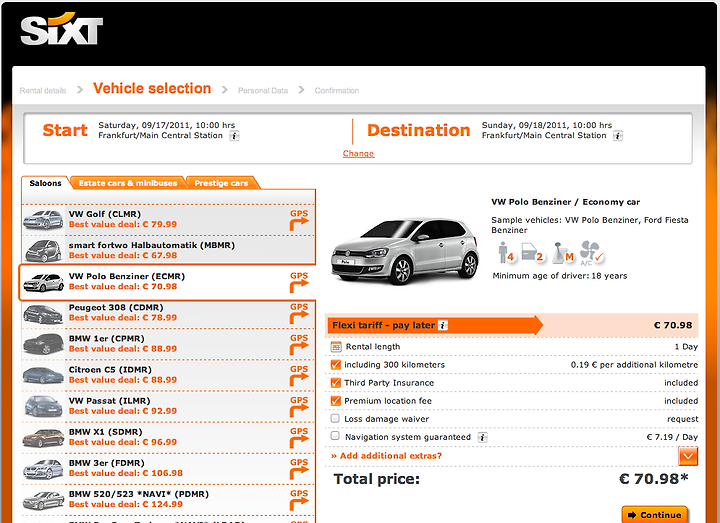Select BMW 520/523 *NAVI* (PDMR) row
This screenshot has width=720, height=523.
[x=169, y=500]
